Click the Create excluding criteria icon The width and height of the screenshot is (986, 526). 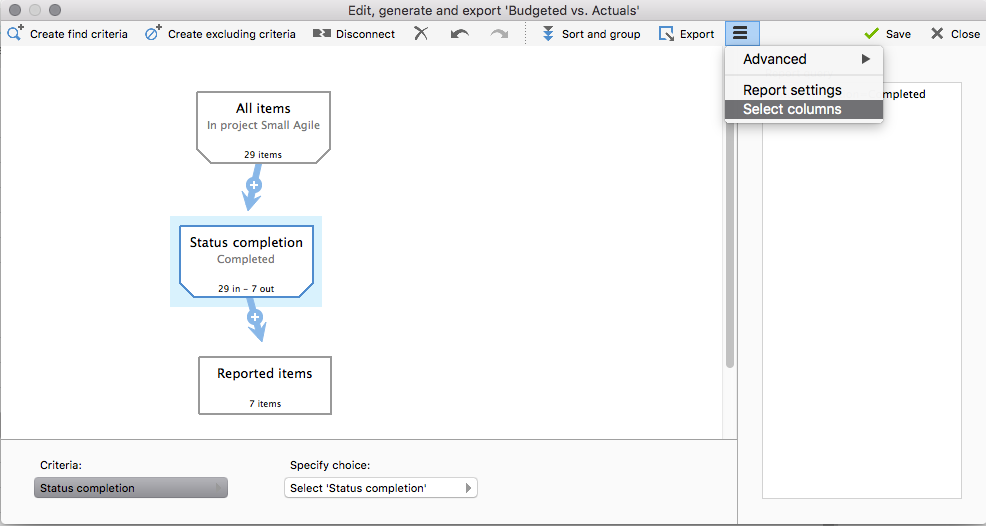(x=153, y=33)
